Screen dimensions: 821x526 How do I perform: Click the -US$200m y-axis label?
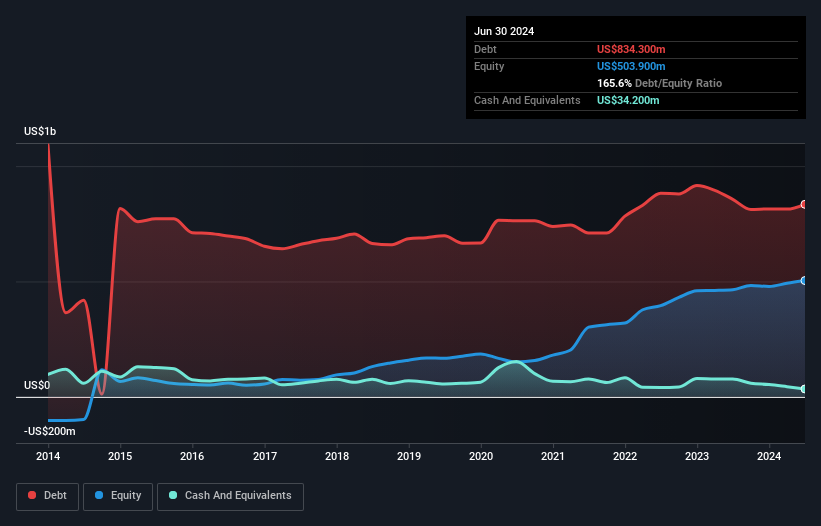[x=50, y=431]
